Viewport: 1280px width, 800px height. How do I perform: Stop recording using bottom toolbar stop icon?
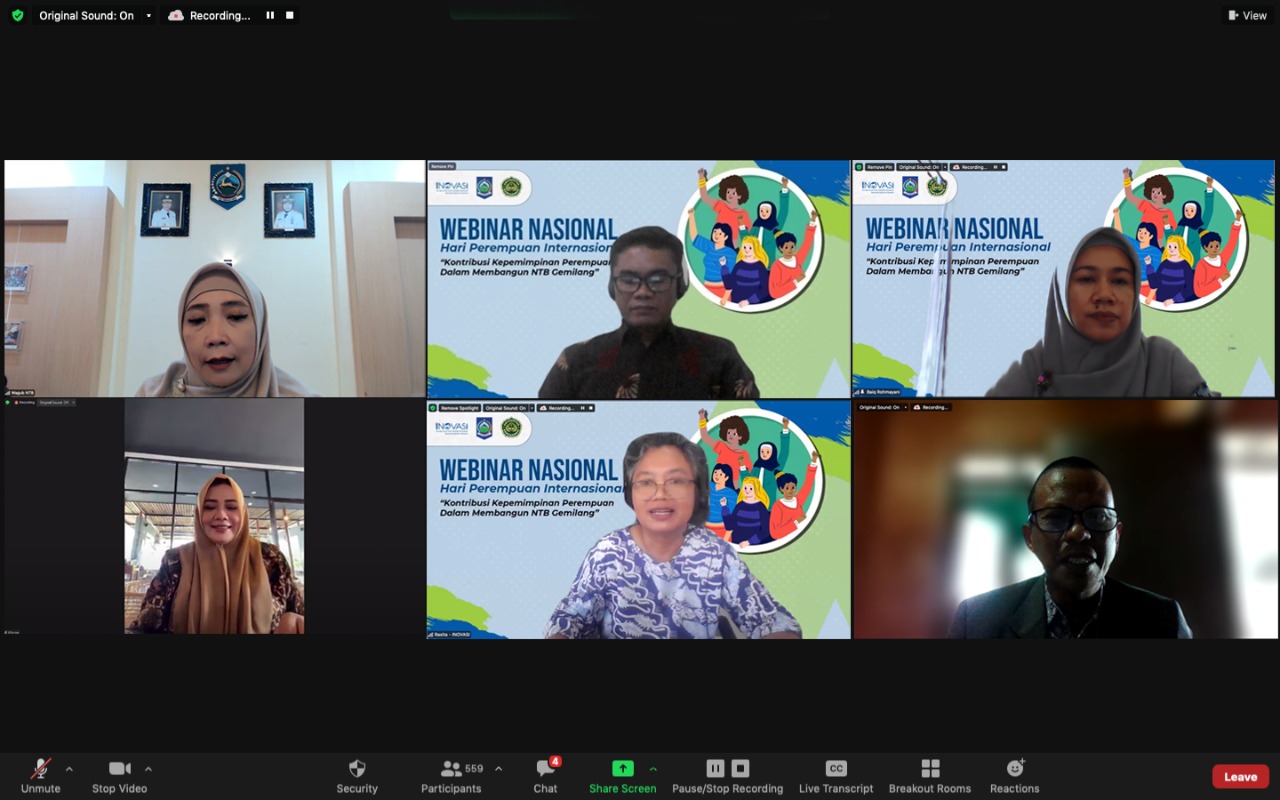point(740,768)
